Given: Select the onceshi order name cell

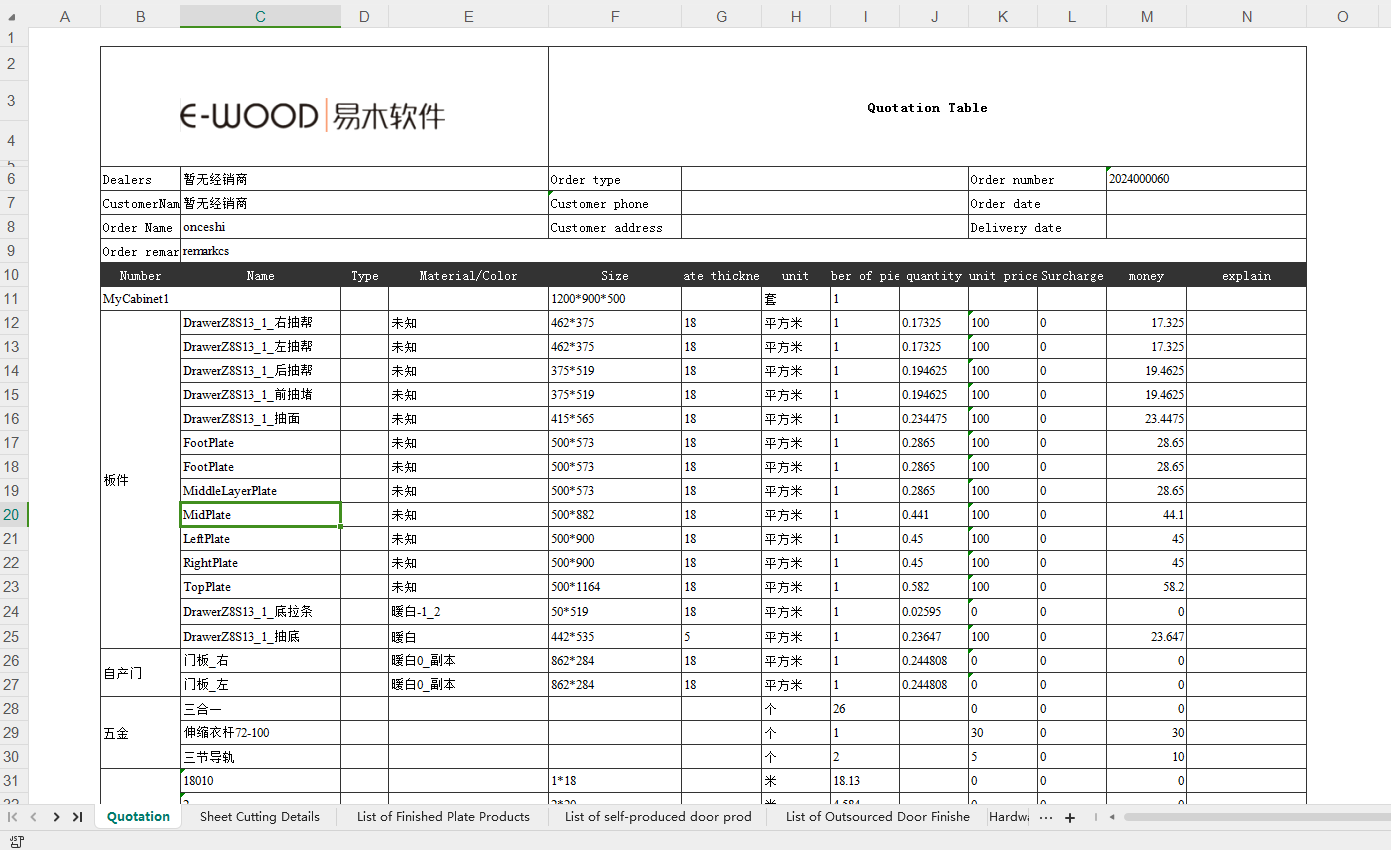Looking at the screenshot, I should 364,227.
